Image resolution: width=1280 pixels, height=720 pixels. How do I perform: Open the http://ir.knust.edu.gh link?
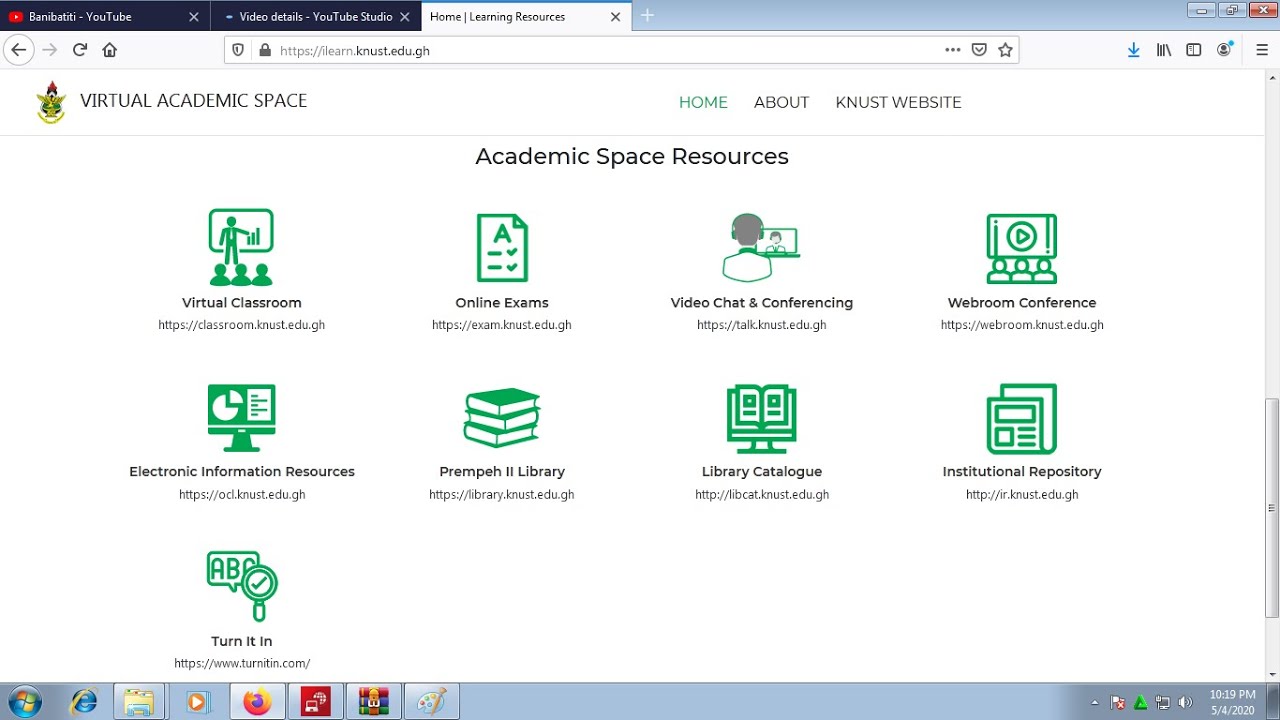pyautogui.click(x=1022, y=495)
